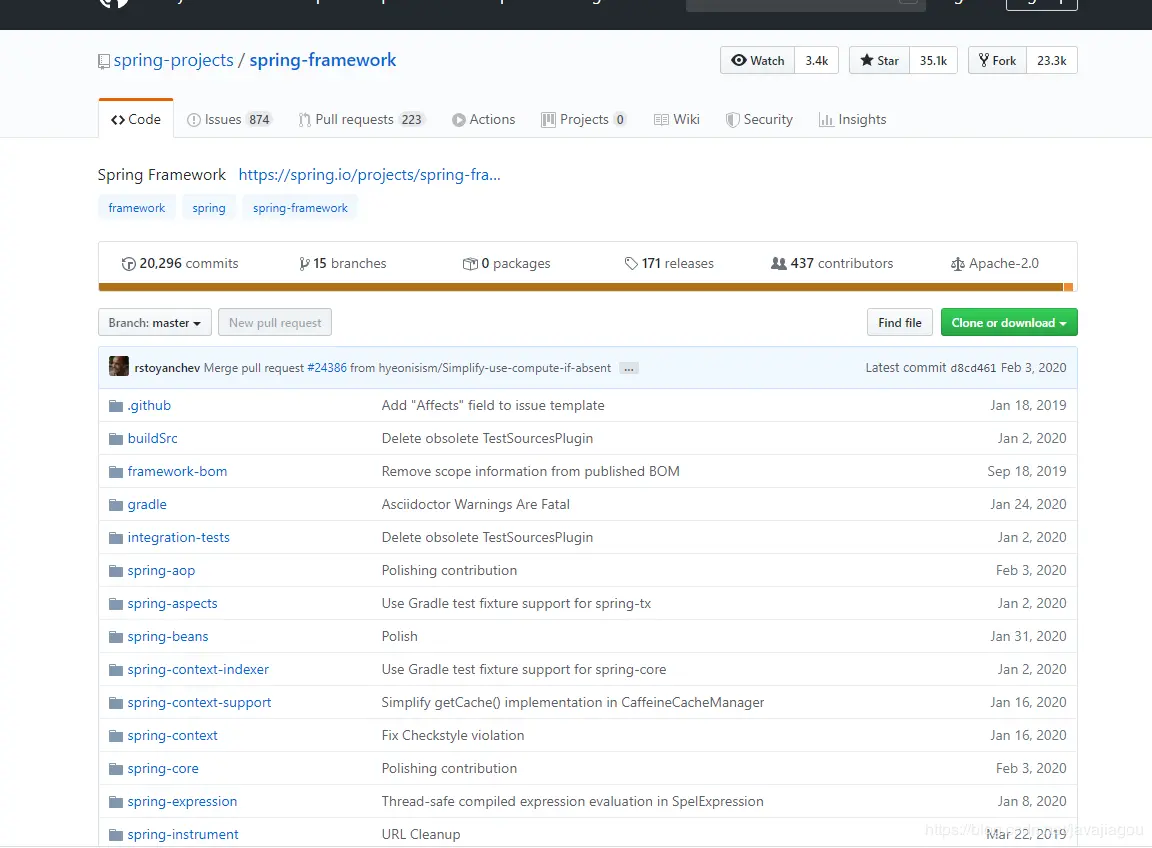Click the contributors people icon

click(x=779, y=263)
